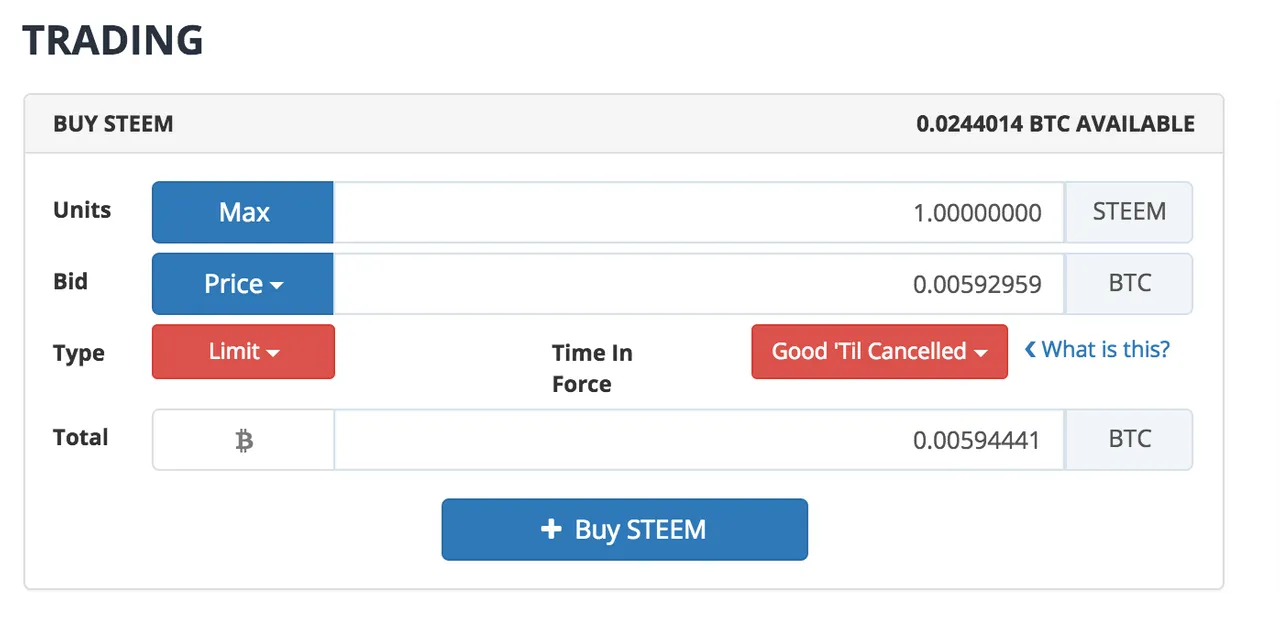Click the caret arrow on Price button

point(277,286)
